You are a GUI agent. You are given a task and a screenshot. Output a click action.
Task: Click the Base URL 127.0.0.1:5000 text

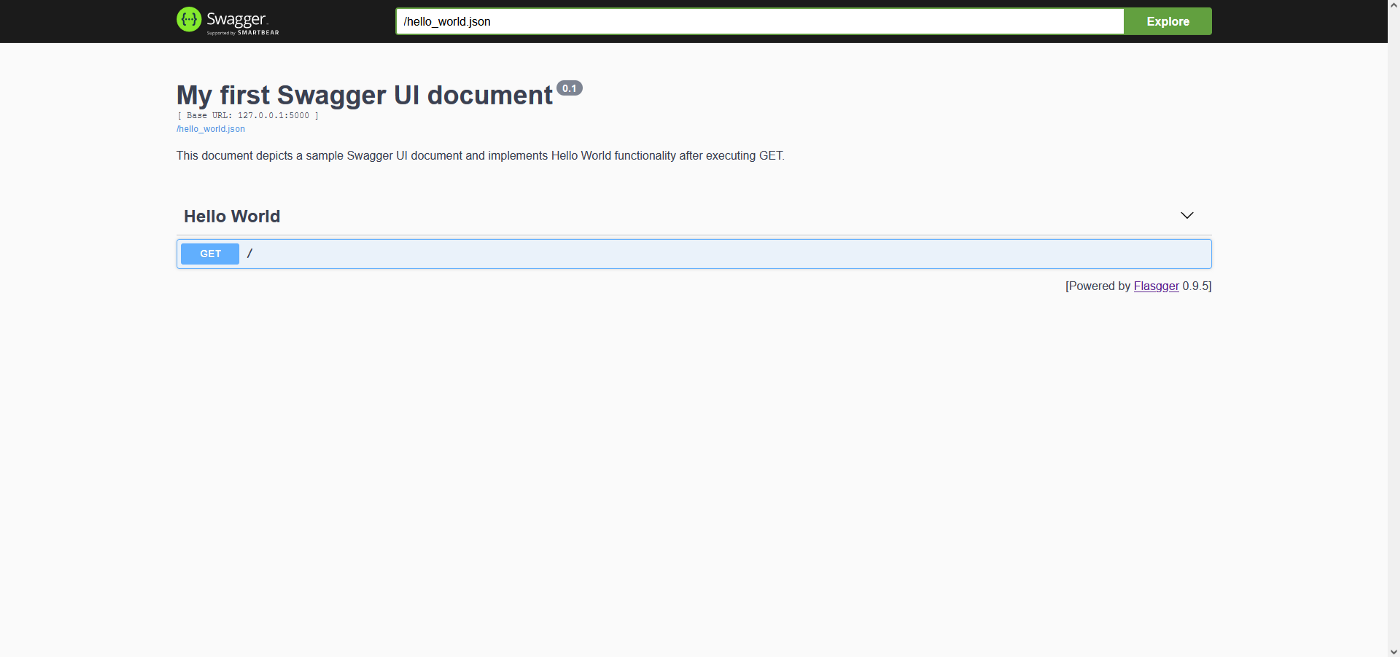[248, 115]
